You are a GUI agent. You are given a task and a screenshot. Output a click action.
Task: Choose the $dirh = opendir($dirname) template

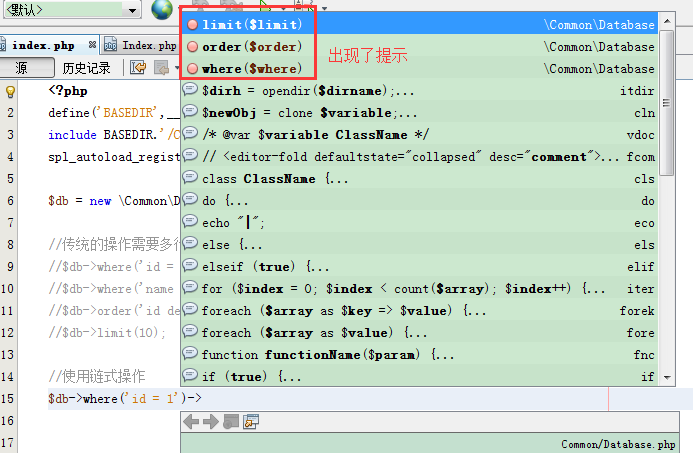(x=419, y=90)
